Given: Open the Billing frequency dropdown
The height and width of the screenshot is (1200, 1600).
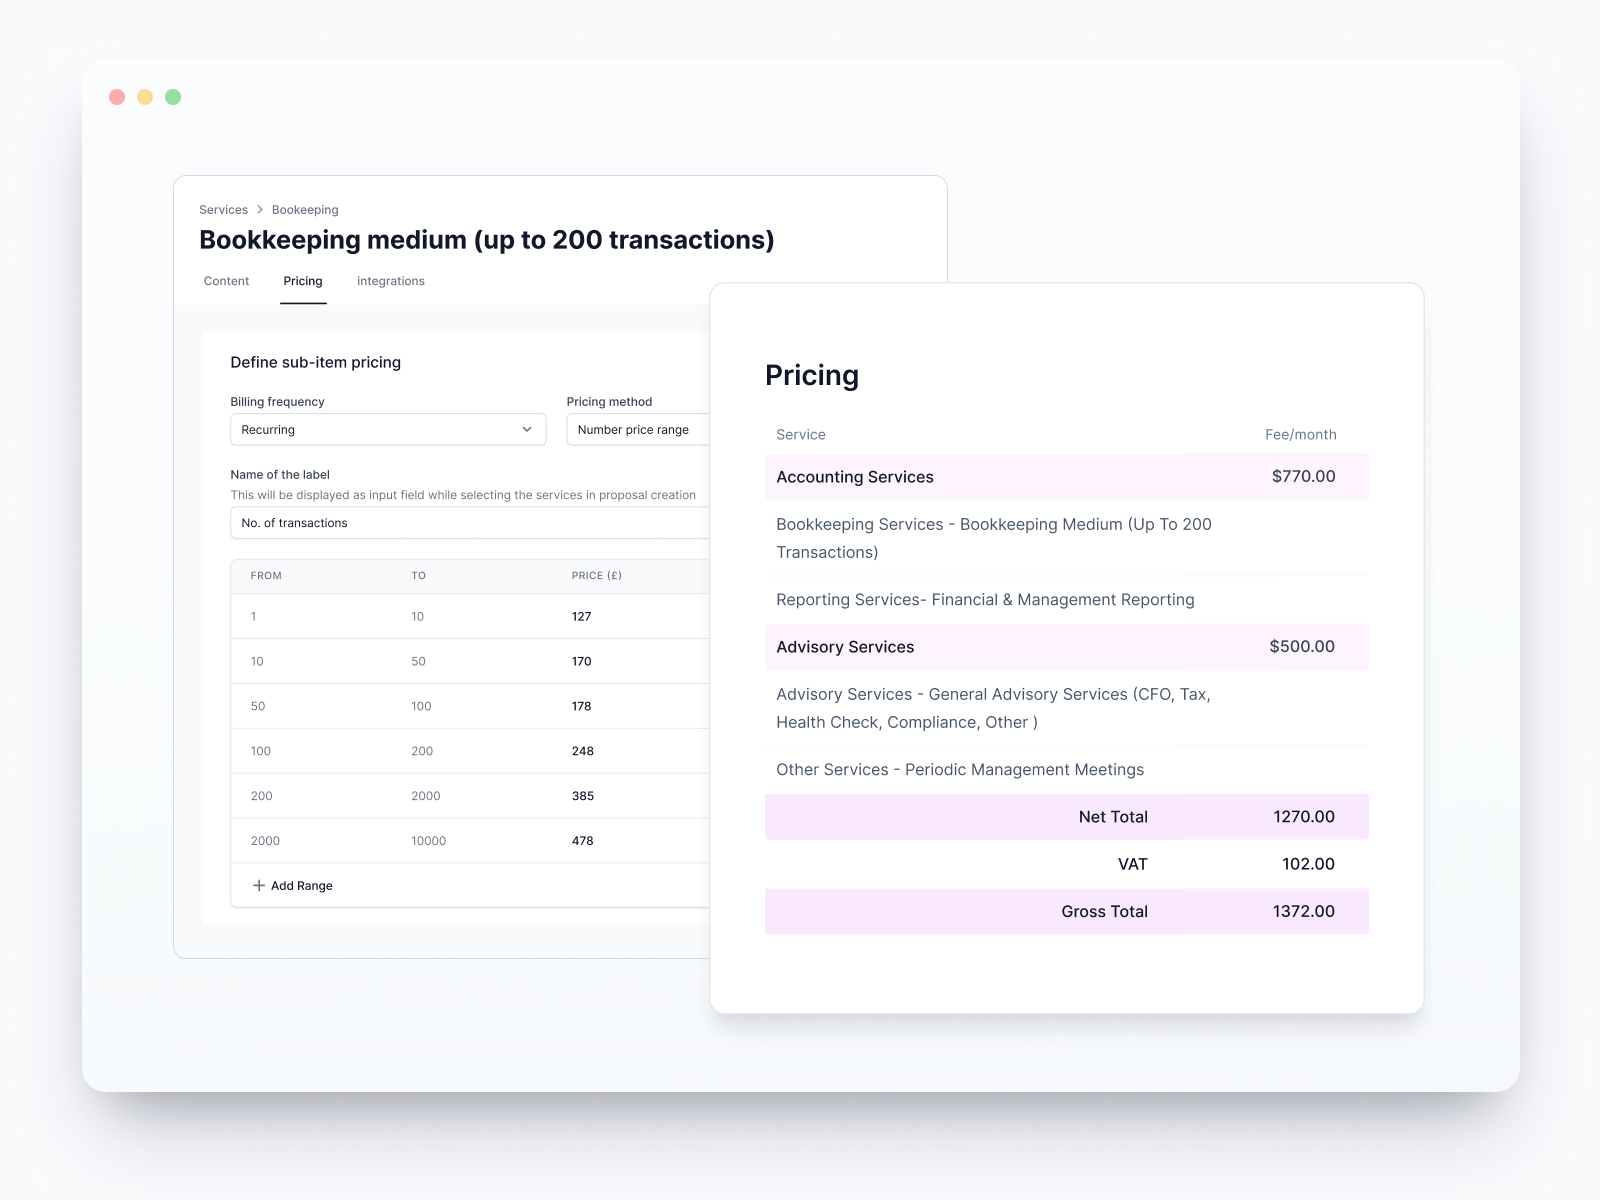Looking at the screenshot, I should 388,429.
